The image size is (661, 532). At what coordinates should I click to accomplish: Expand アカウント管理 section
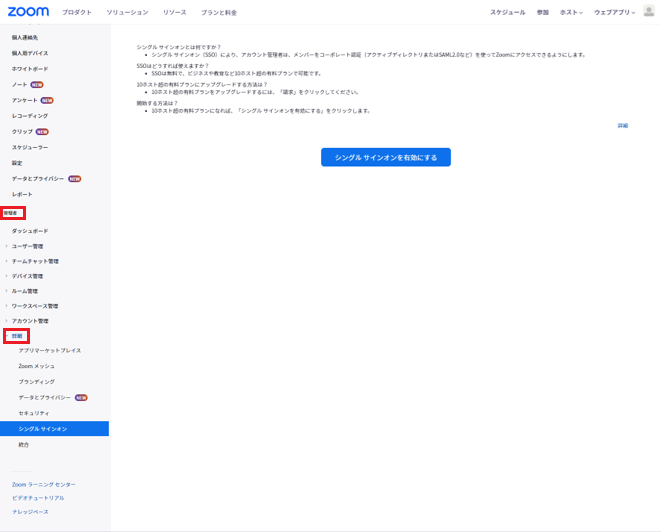click(29, 321)
